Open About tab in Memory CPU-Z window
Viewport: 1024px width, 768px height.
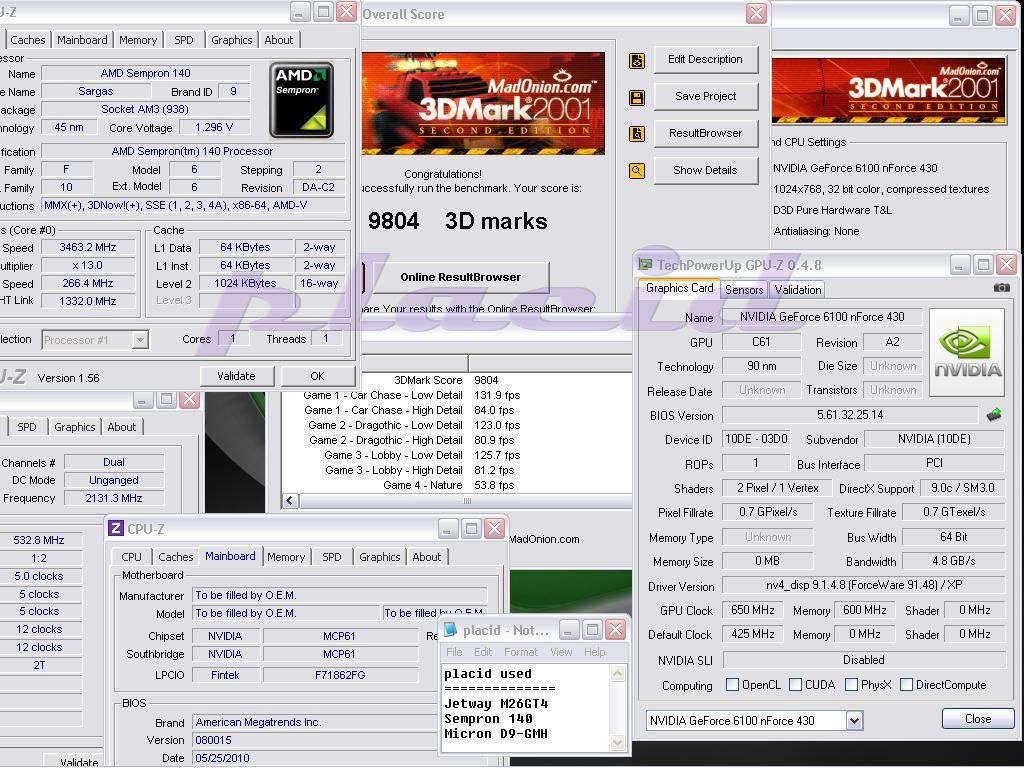click(x=121, y=427)
